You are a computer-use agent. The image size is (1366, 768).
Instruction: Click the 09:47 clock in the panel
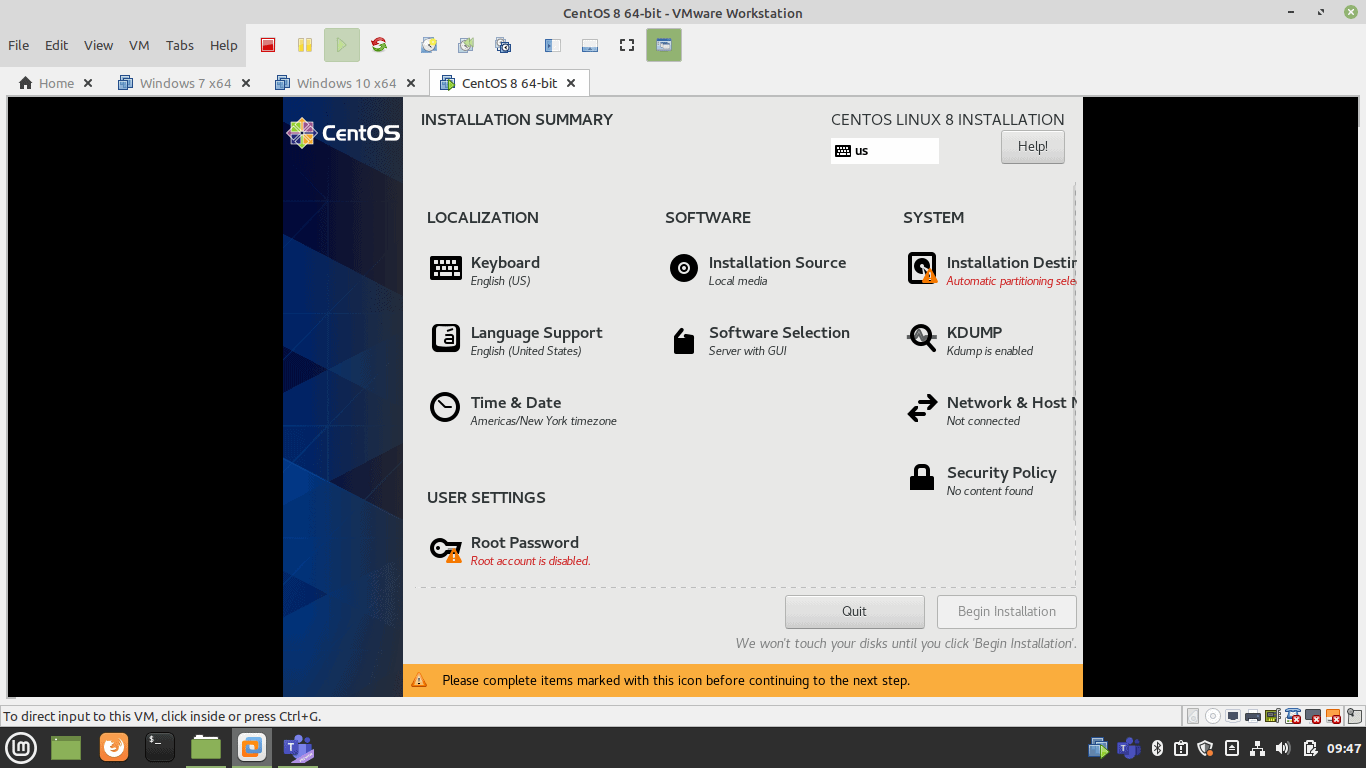(x=1344, y=748)
